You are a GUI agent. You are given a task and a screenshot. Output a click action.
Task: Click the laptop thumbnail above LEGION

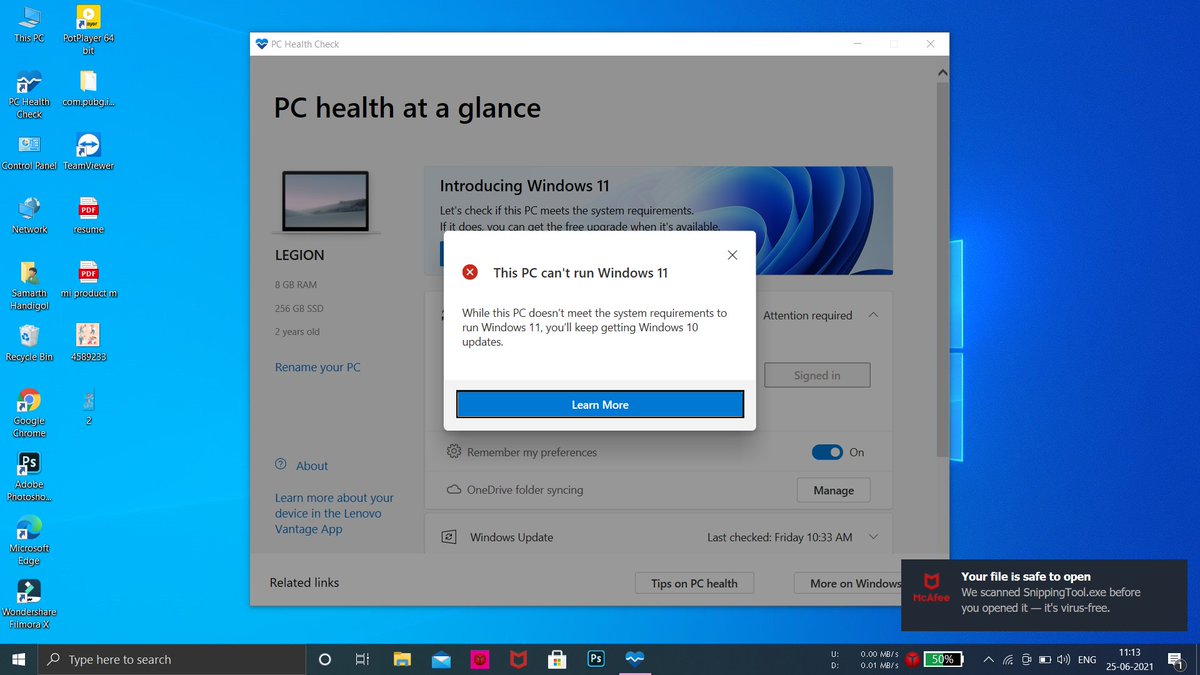pos(325,203)
